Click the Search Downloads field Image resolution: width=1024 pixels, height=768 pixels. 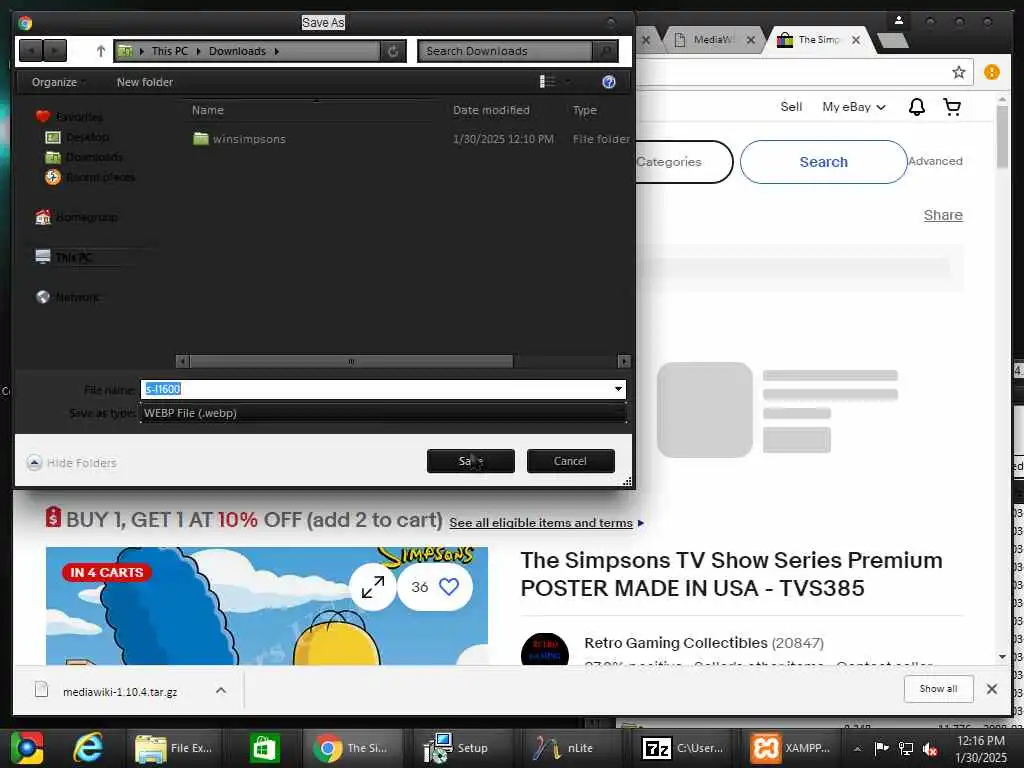point(505,51)
